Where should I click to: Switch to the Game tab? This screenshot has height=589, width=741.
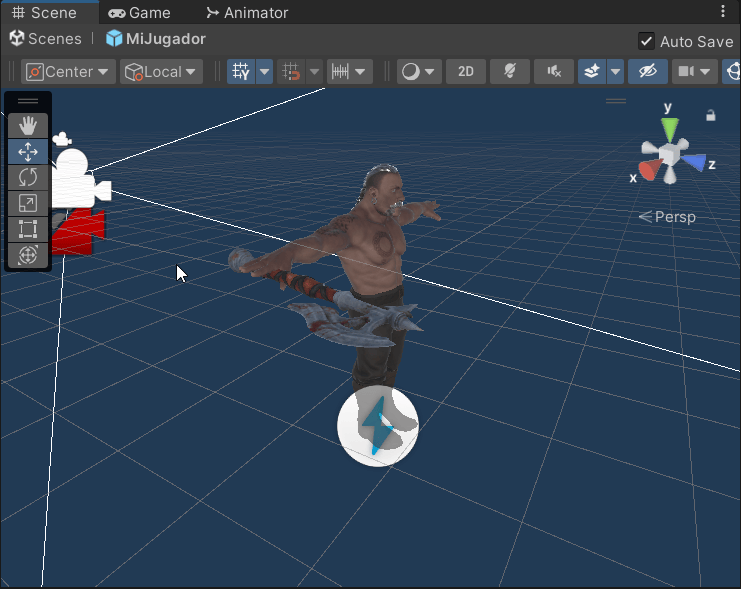139,13
